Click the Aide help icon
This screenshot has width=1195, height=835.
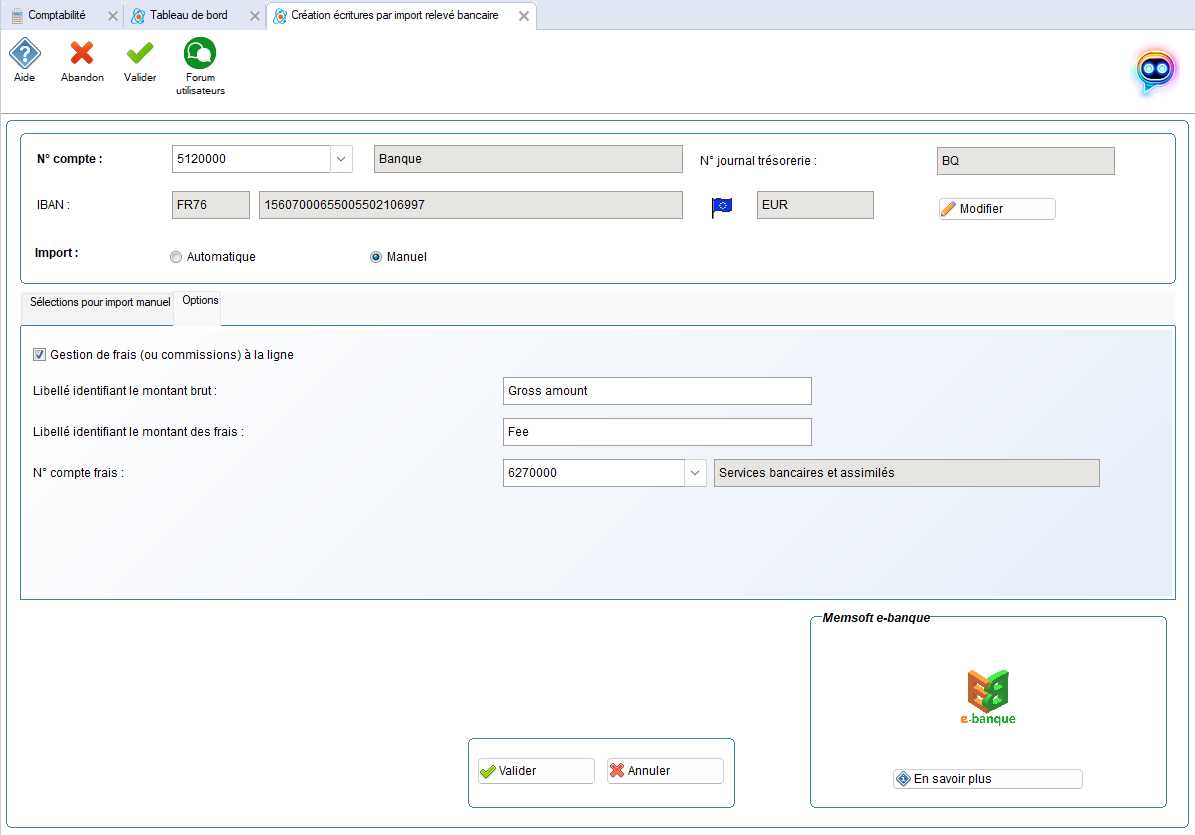[24, 54]
